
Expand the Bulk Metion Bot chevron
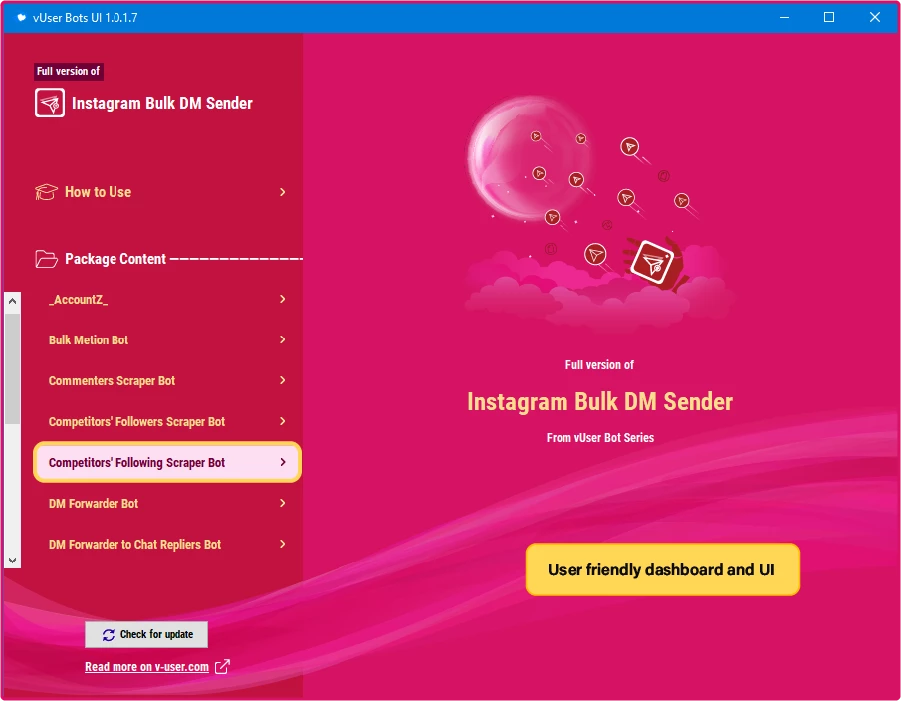click(282, 340)
